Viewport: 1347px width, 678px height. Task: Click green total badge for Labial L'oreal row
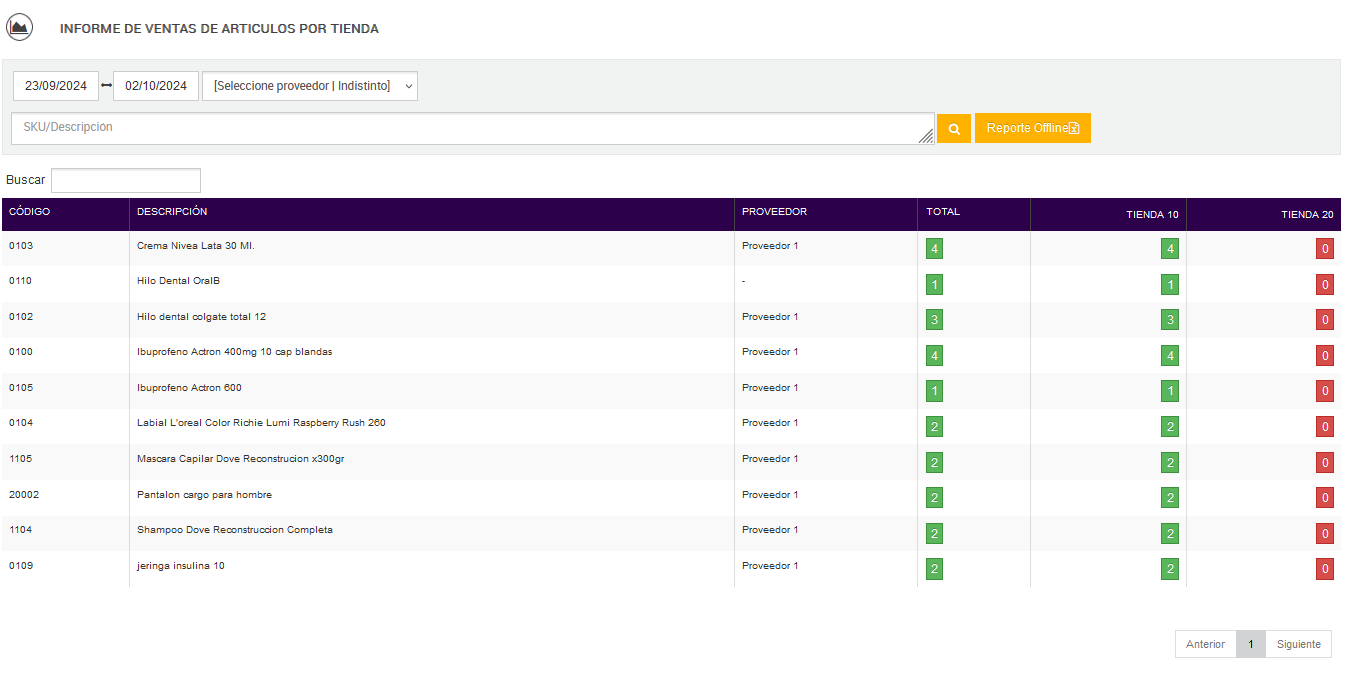[934, 427]
